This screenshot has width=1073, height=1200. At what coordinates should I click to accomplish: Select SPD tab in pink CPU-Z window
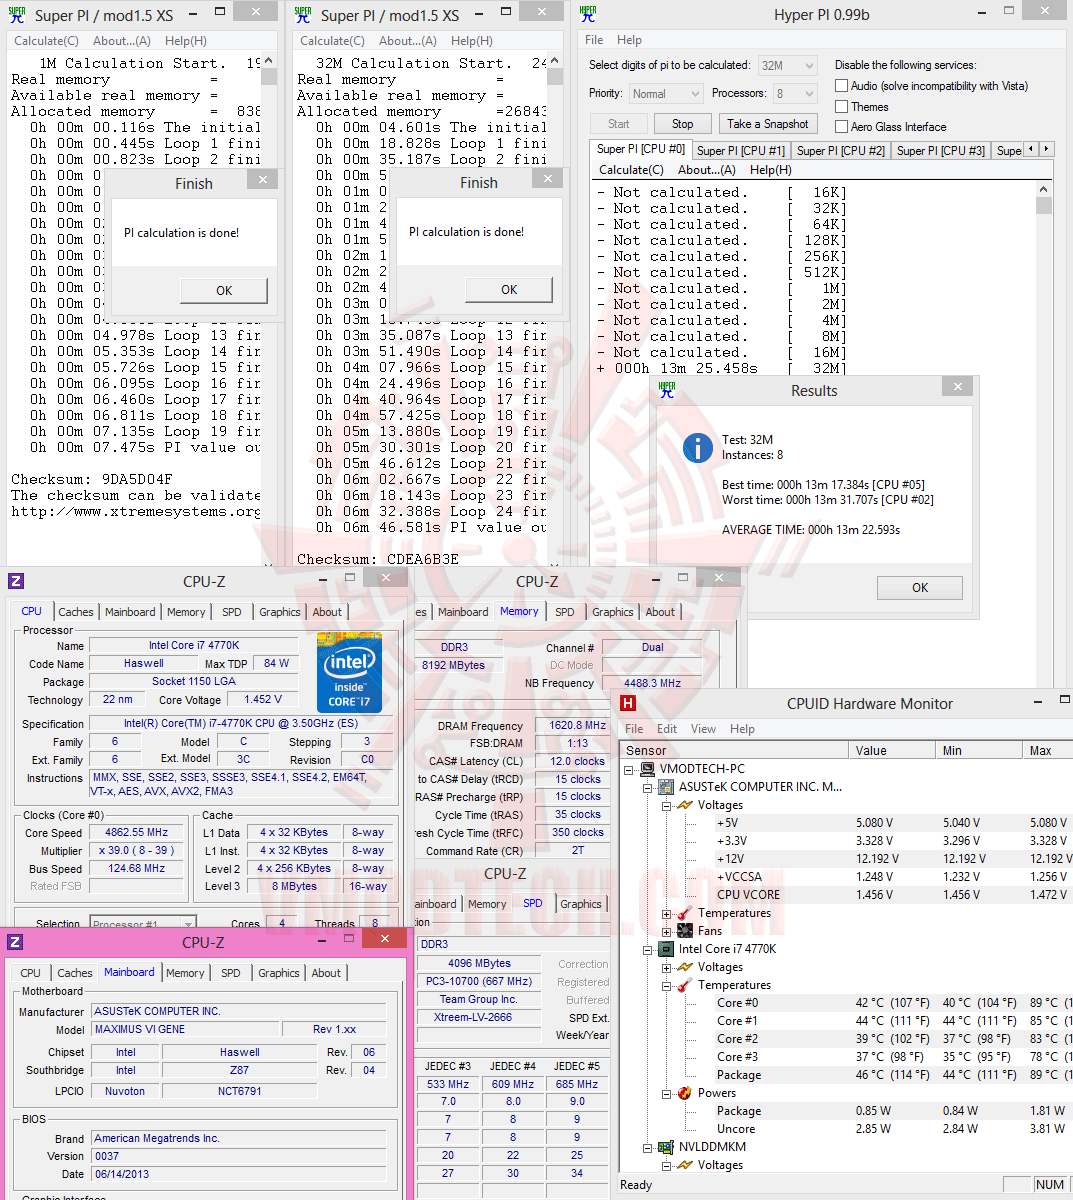[x=231, y=973]
